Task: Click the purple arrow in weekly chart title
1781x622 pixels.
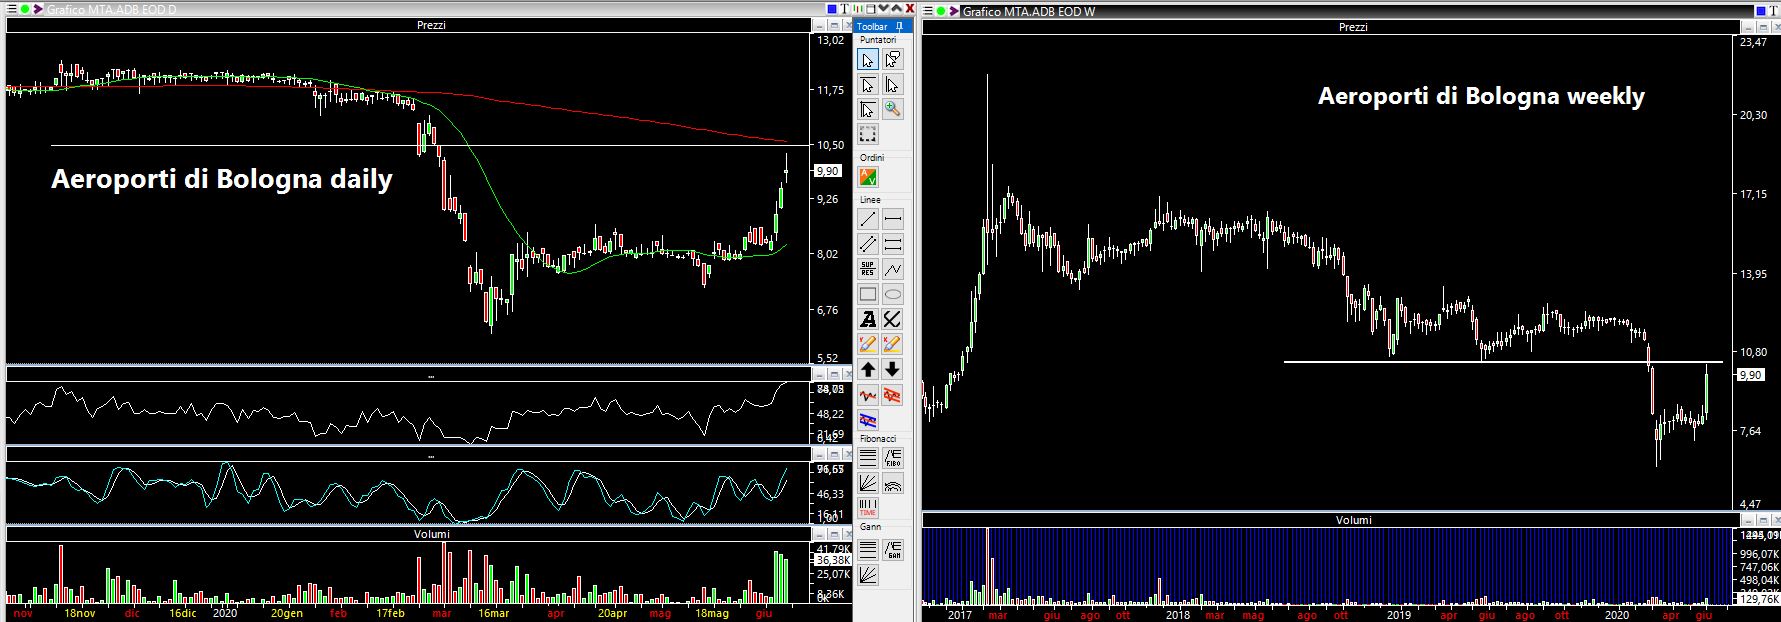Action: (955, 11)
